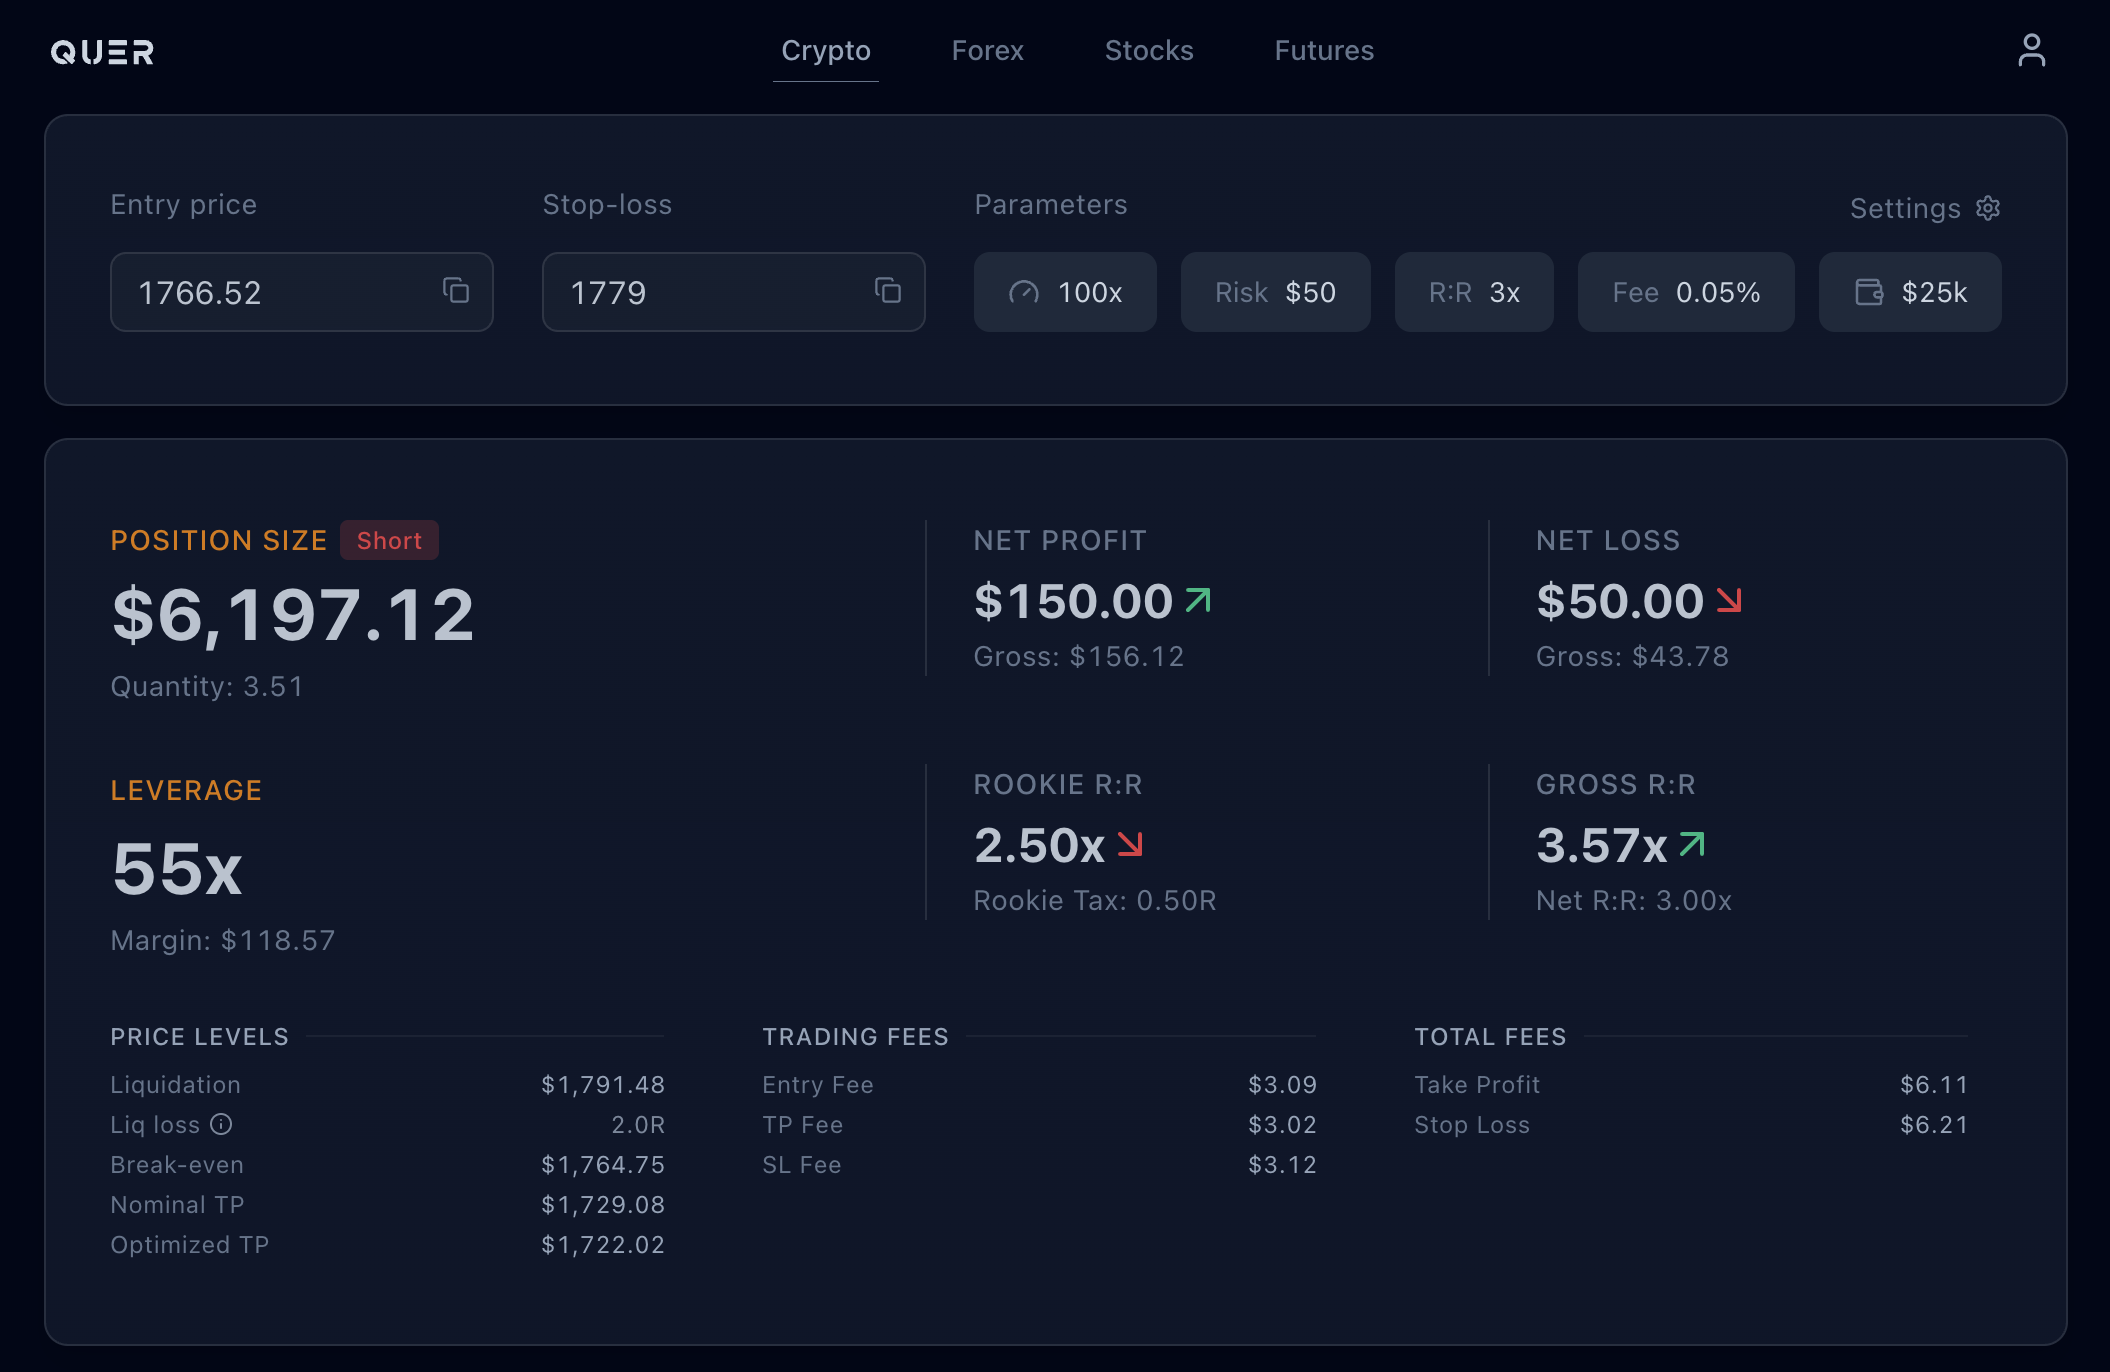Click the QUER logo

102,52
